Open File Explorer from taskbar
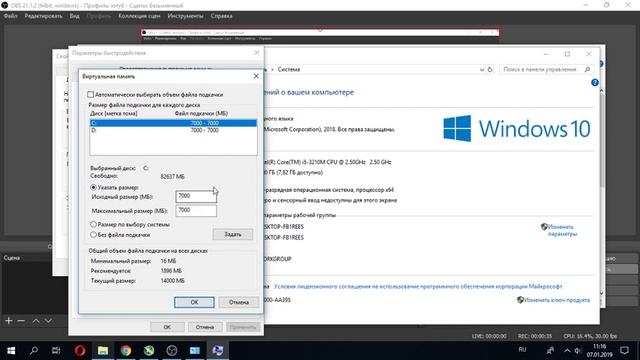This screenshot has width=640, height=360. pos(103,350)
